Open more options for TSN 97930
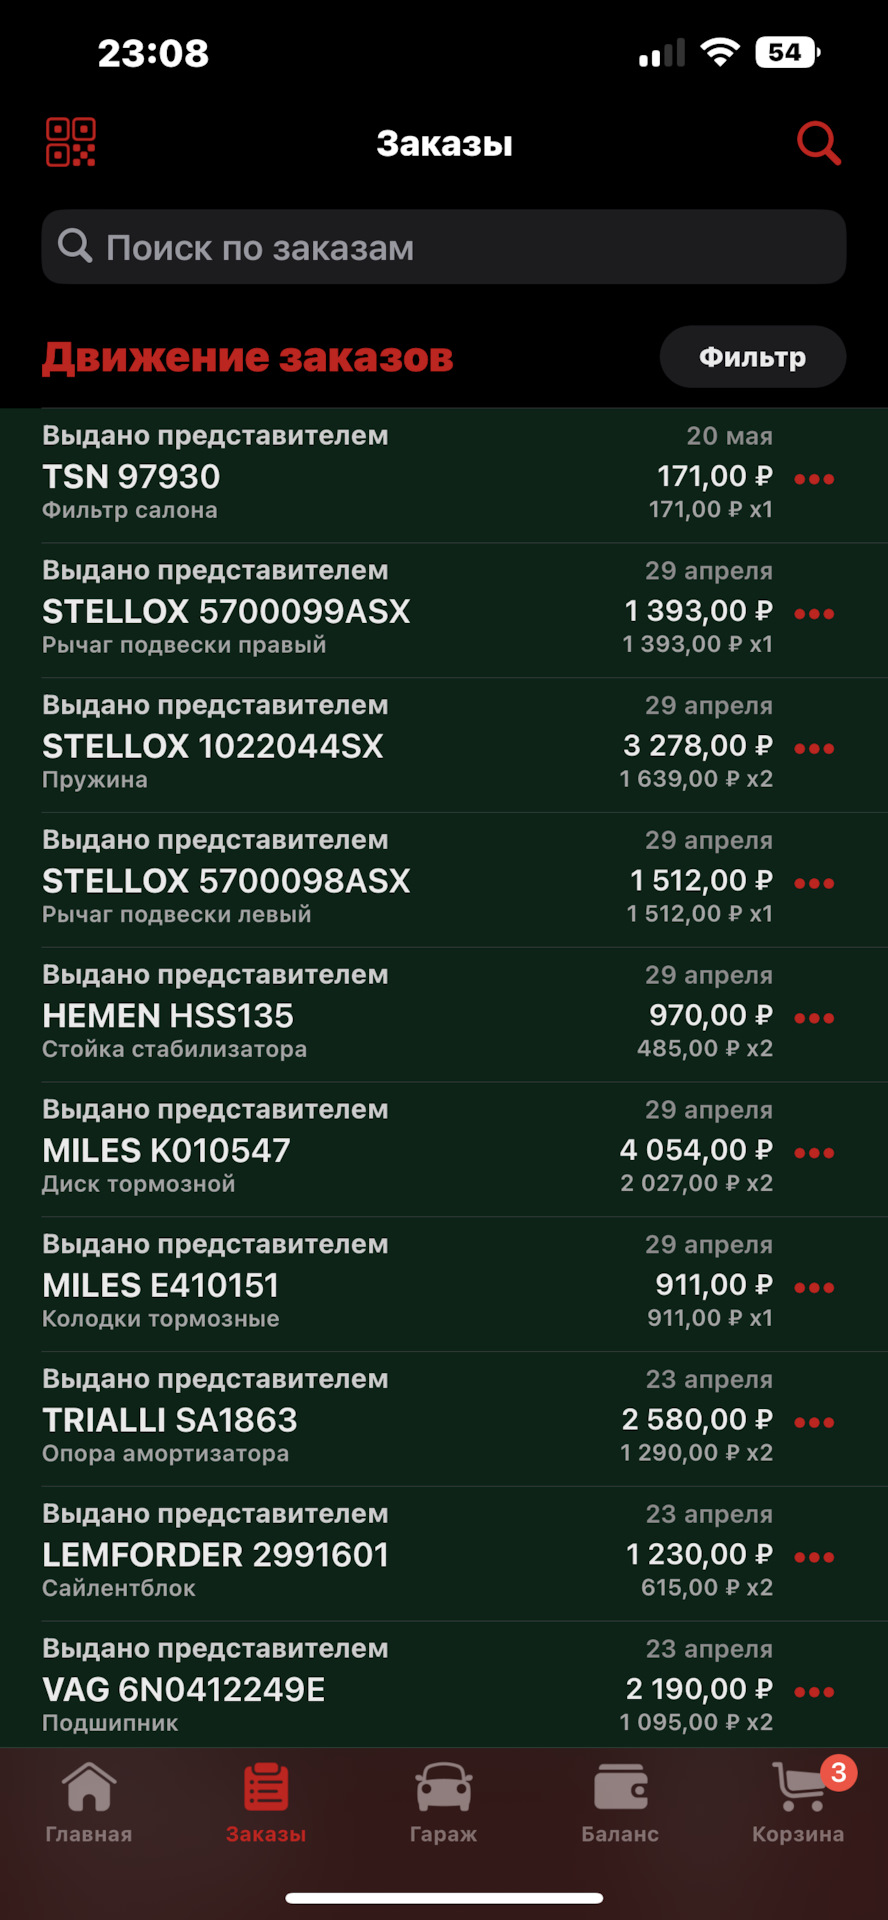 pyautogui.click(x=814, y=479)
